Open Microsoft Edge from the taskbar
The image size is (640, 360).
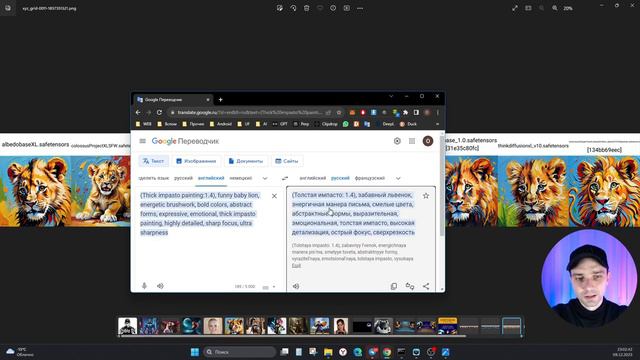coord(358,352)
